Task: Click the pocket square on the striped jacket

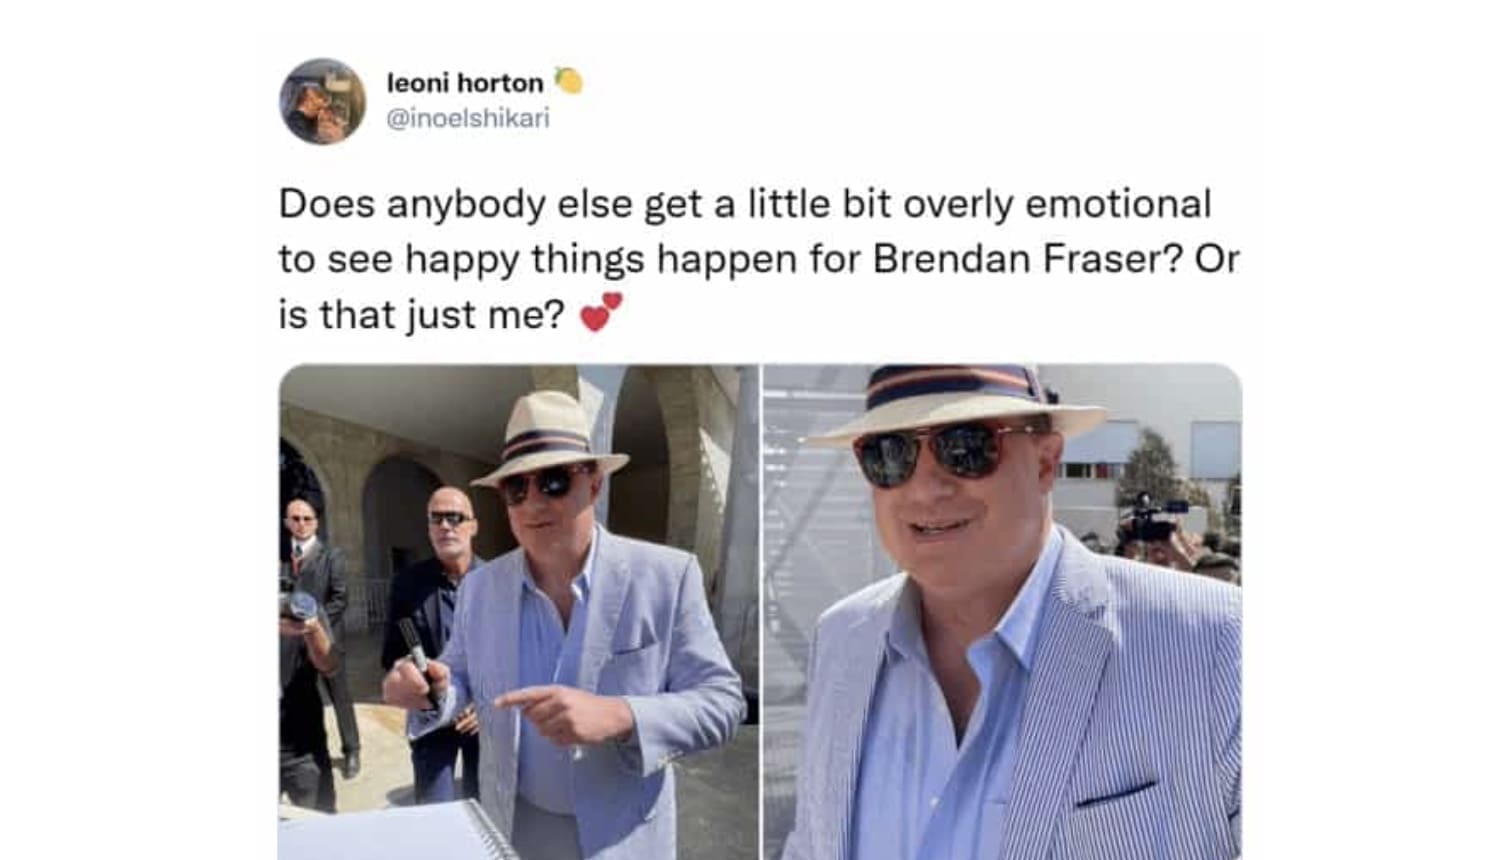Action: (1116, 794)
